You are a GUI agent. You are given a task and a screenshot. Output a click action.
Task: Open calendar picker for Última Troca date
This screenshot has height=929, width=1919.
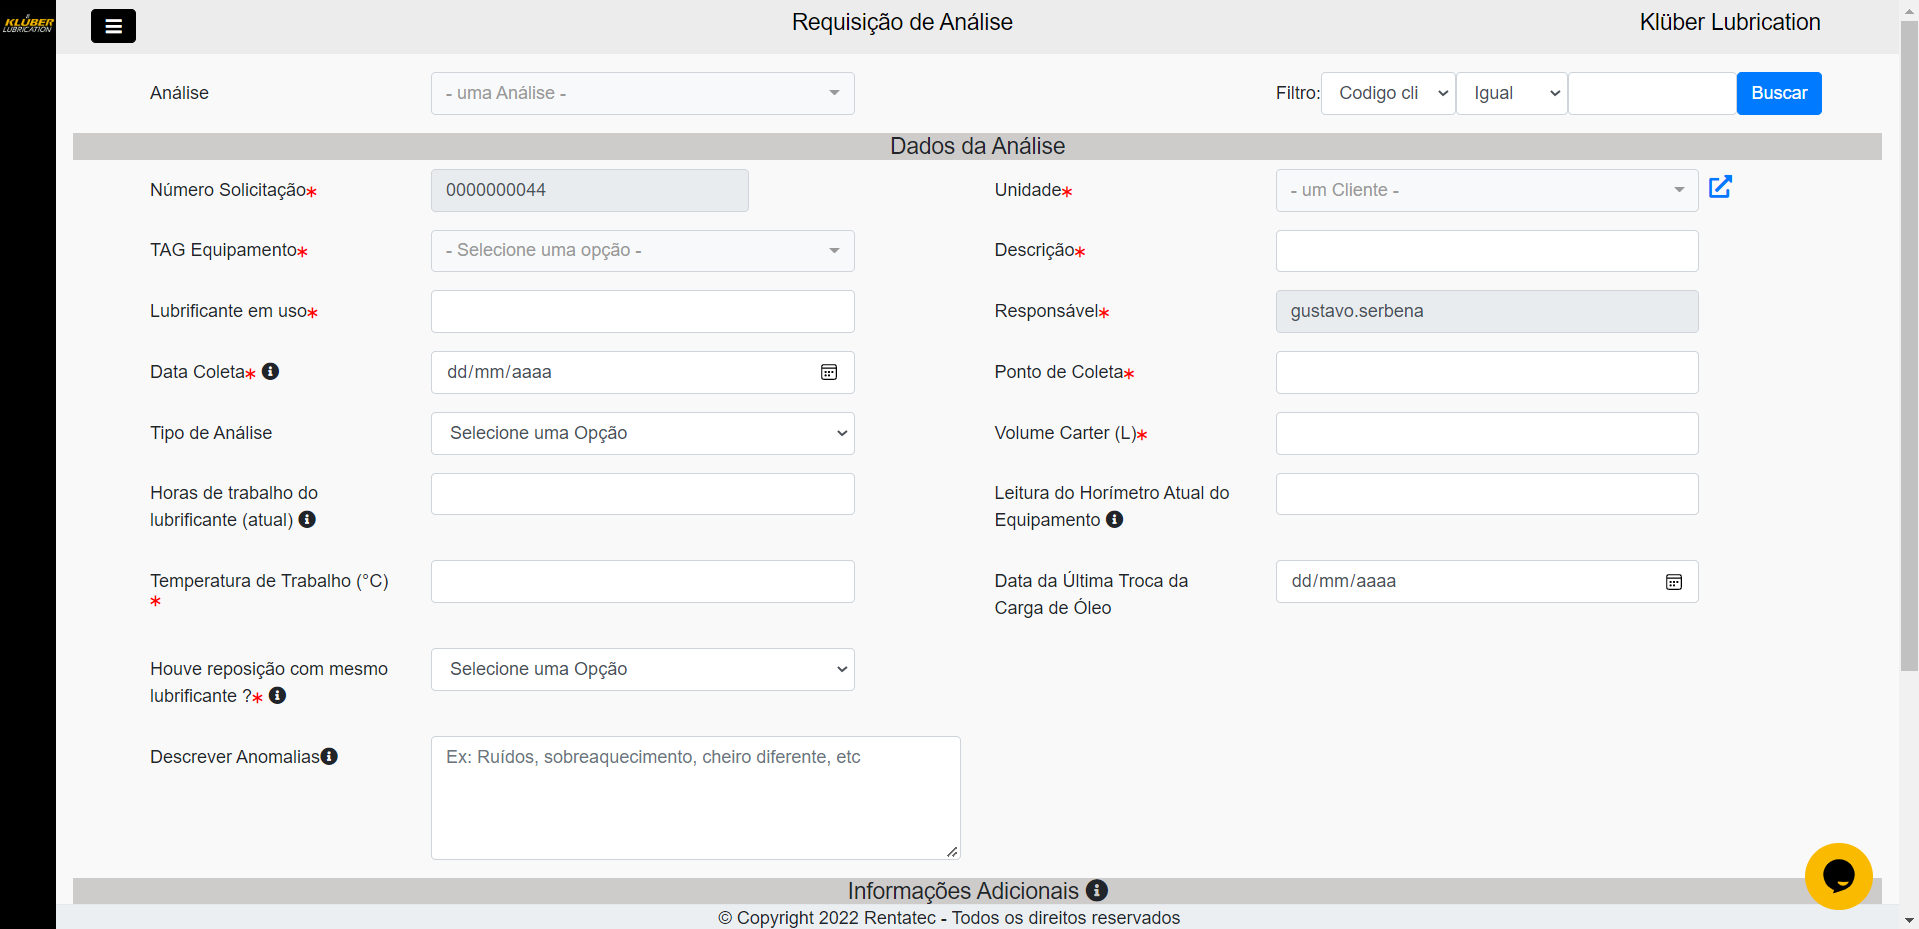pyautogui.click(x=1673, y=582)
